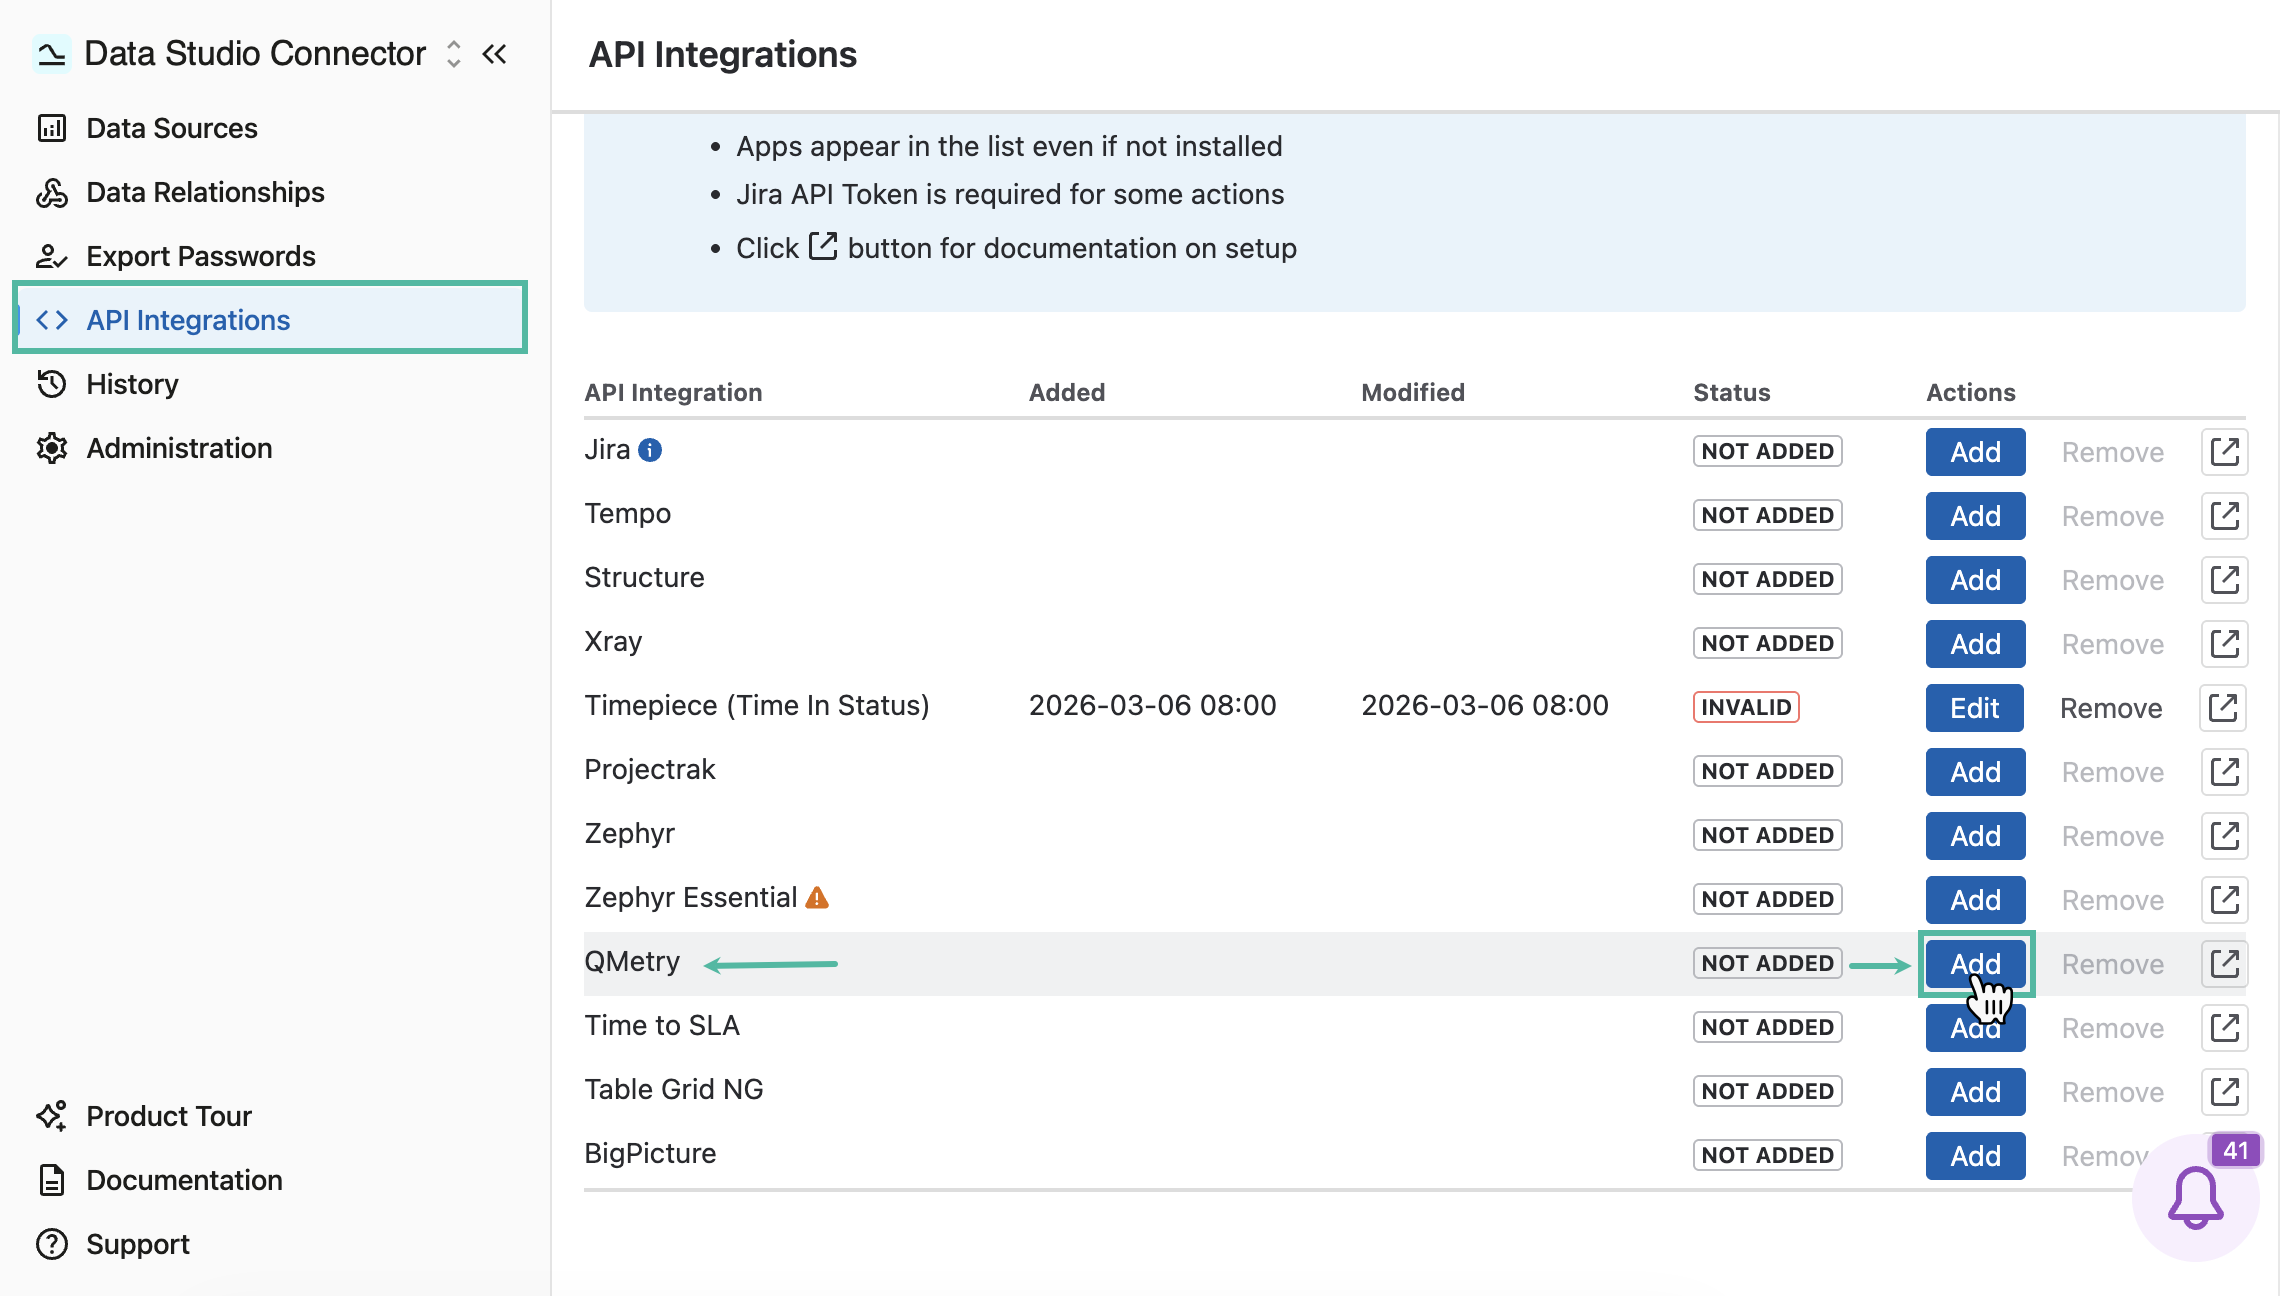
Task: Select API Integrations in sidebar
Action: tap(270, 320)
